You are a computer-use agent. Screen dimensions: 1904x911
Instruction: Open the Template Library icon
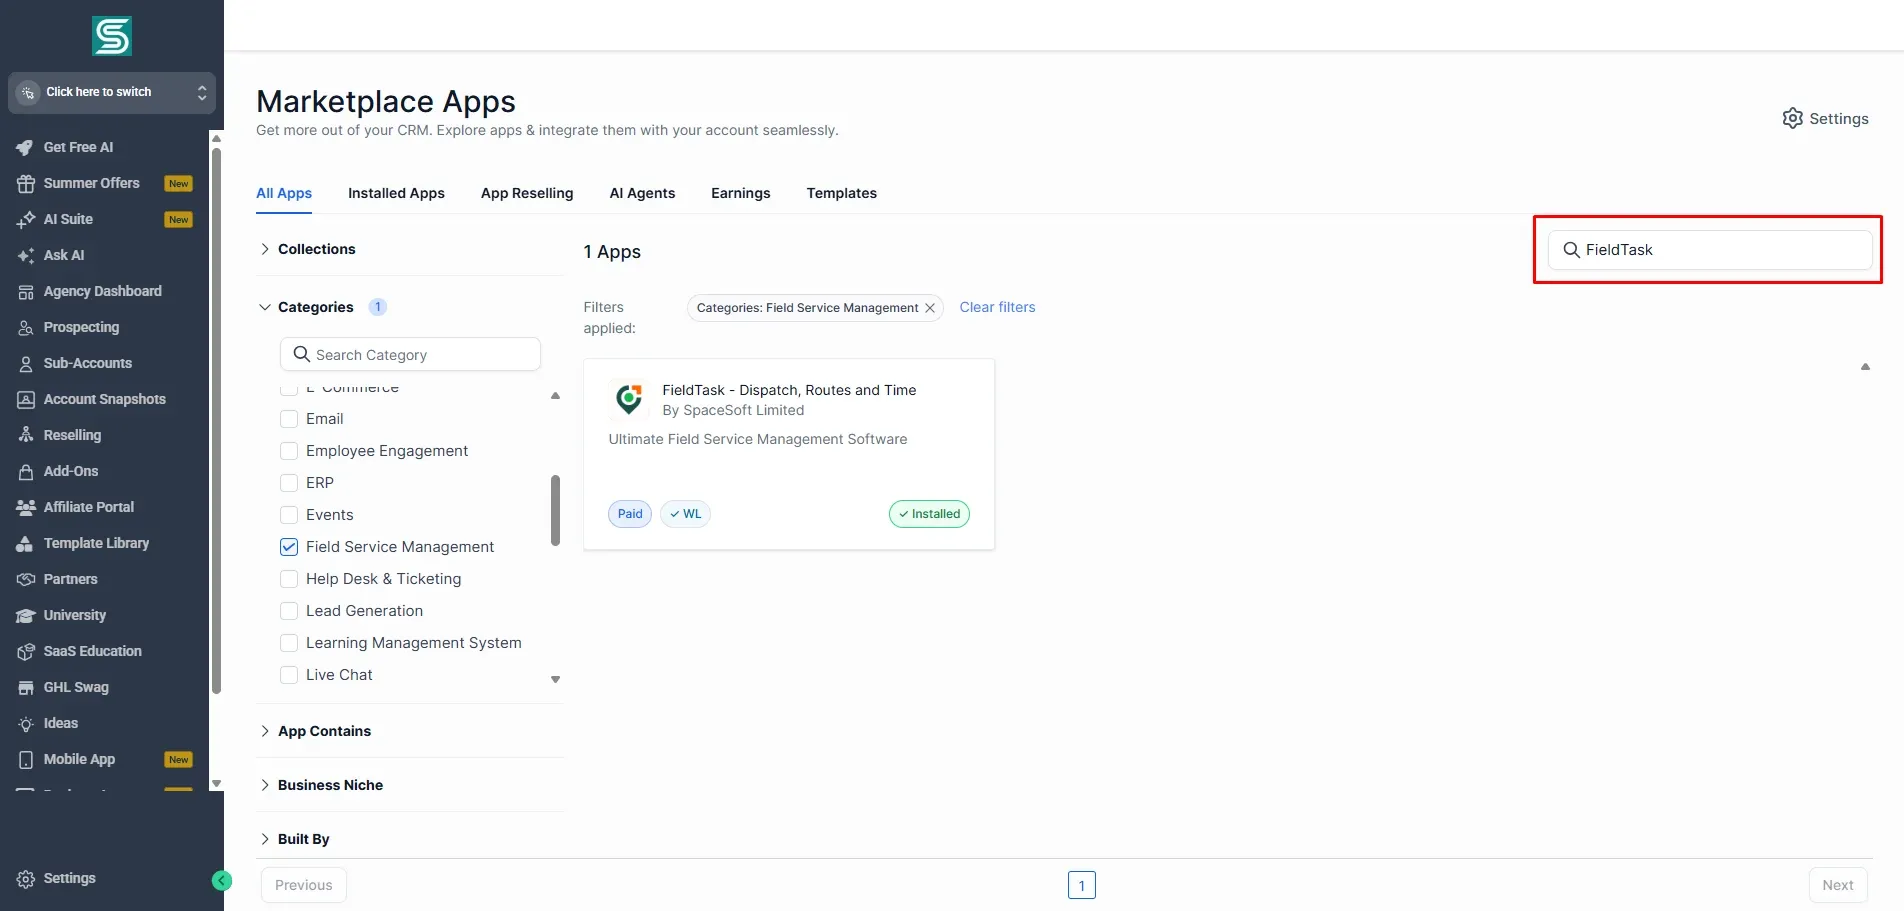(x=26, y=543)
